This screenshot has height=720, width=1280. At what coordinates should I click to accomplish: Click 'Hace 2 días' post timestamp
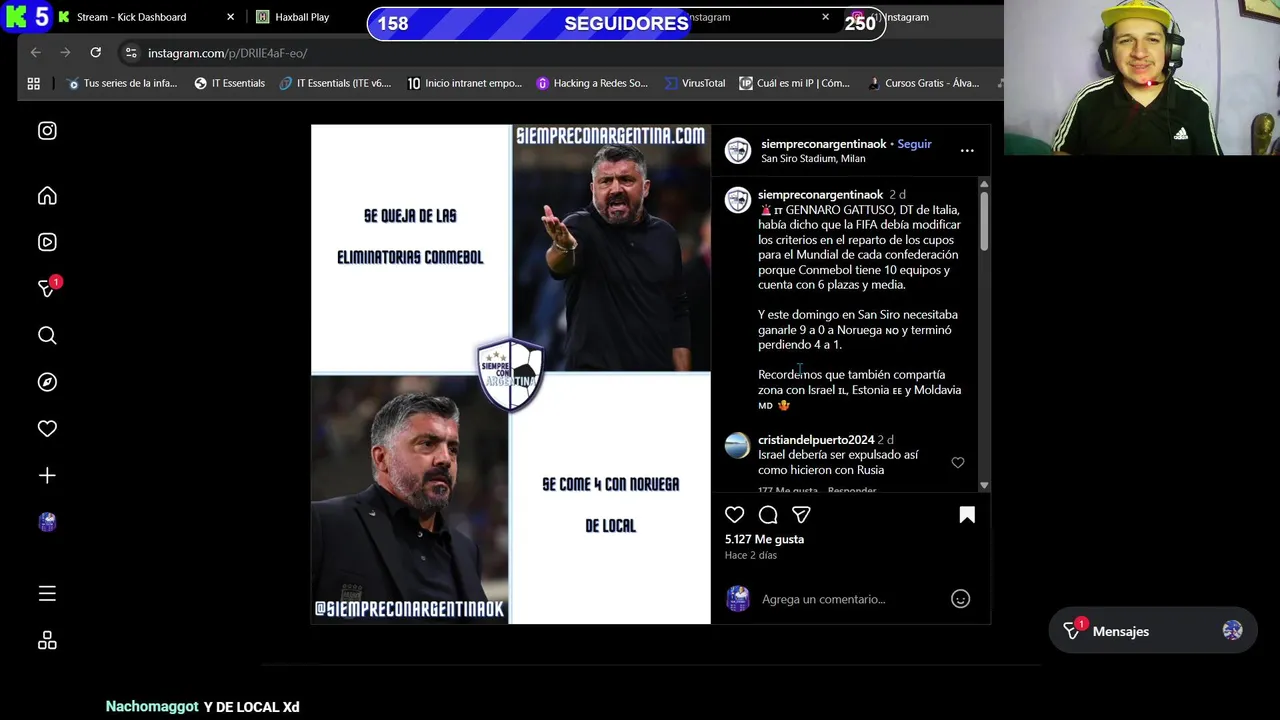tap(751, 555)
